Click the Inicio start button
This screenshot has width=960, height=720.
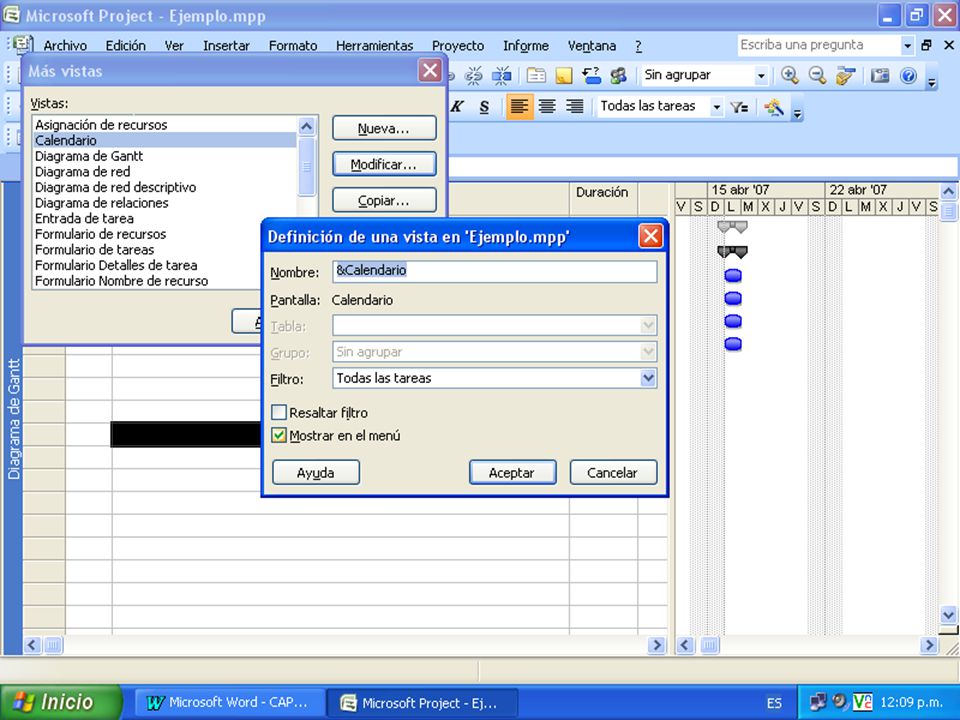(61, 702)
